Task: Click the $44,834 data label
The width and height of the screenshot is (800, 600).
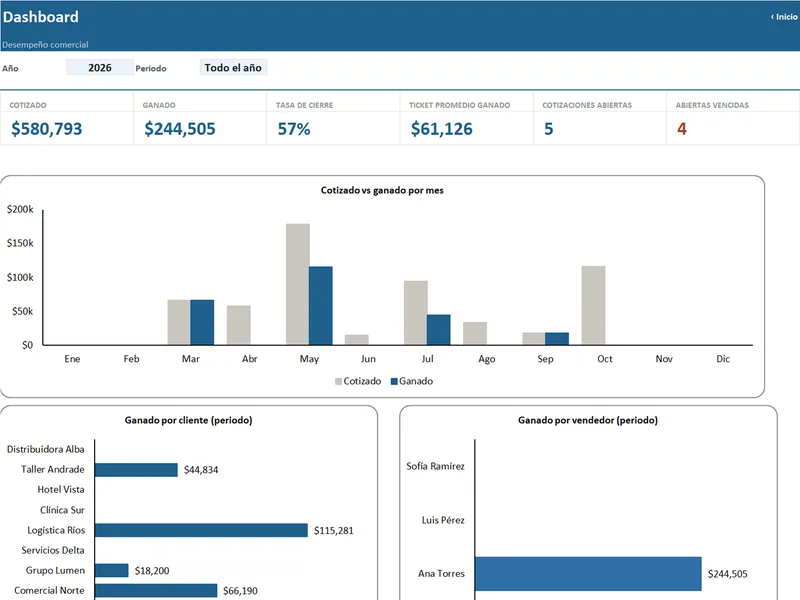Action: pyautogui.click(x=201, y=470)
